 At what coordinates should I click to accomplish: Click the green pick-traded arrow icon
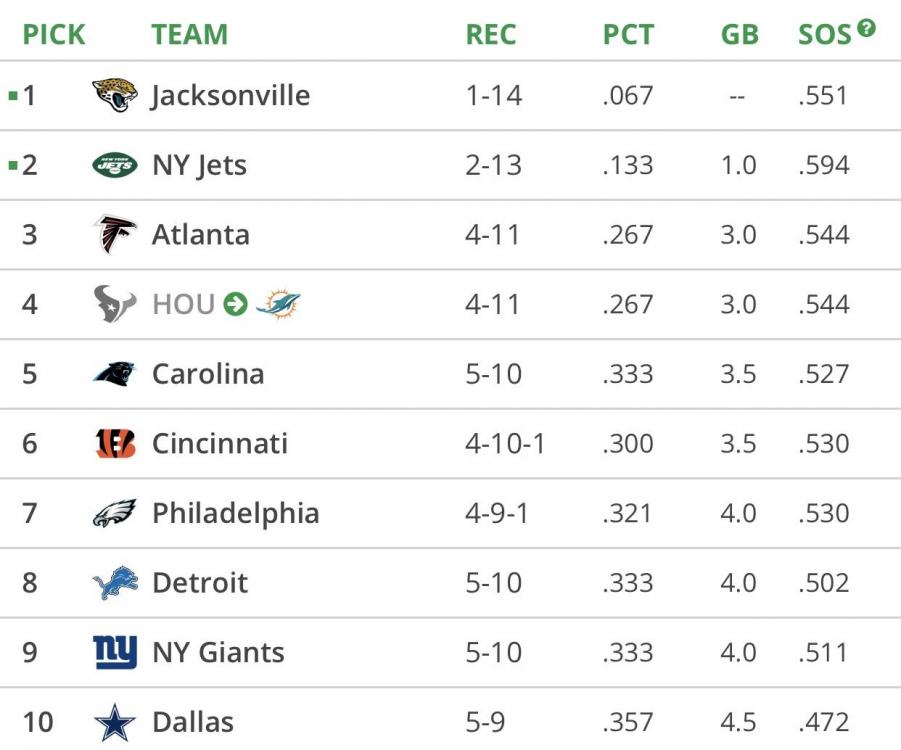(x=235, y=304)
